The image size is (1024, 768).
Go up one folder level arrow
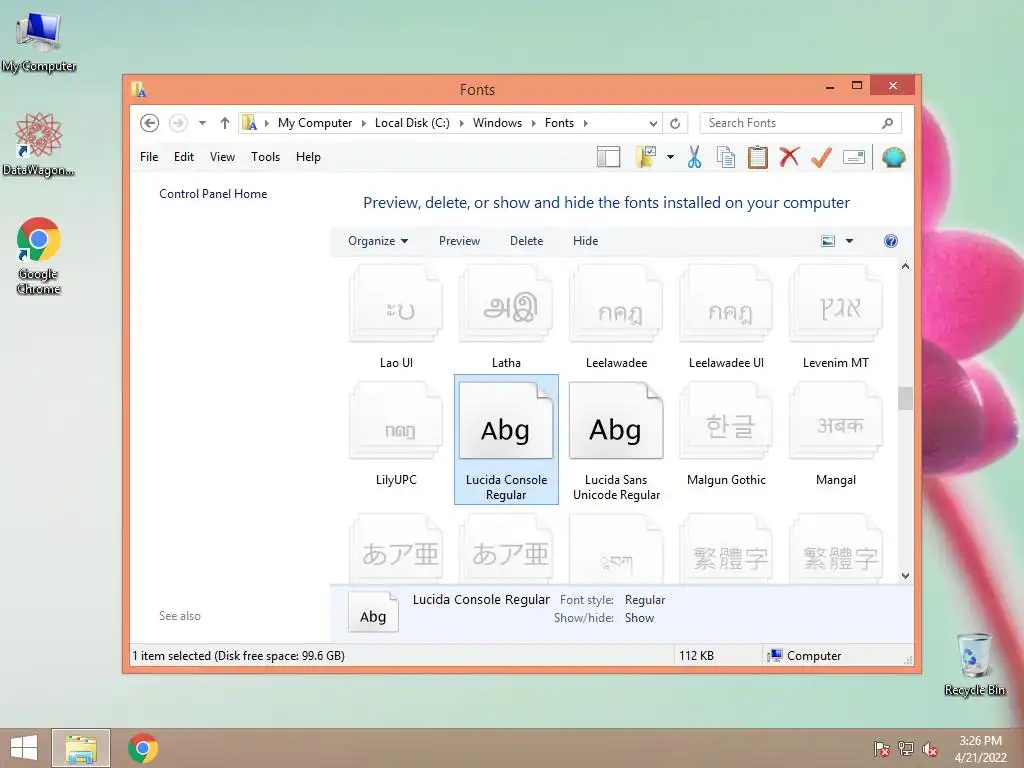tap(225, 123)
